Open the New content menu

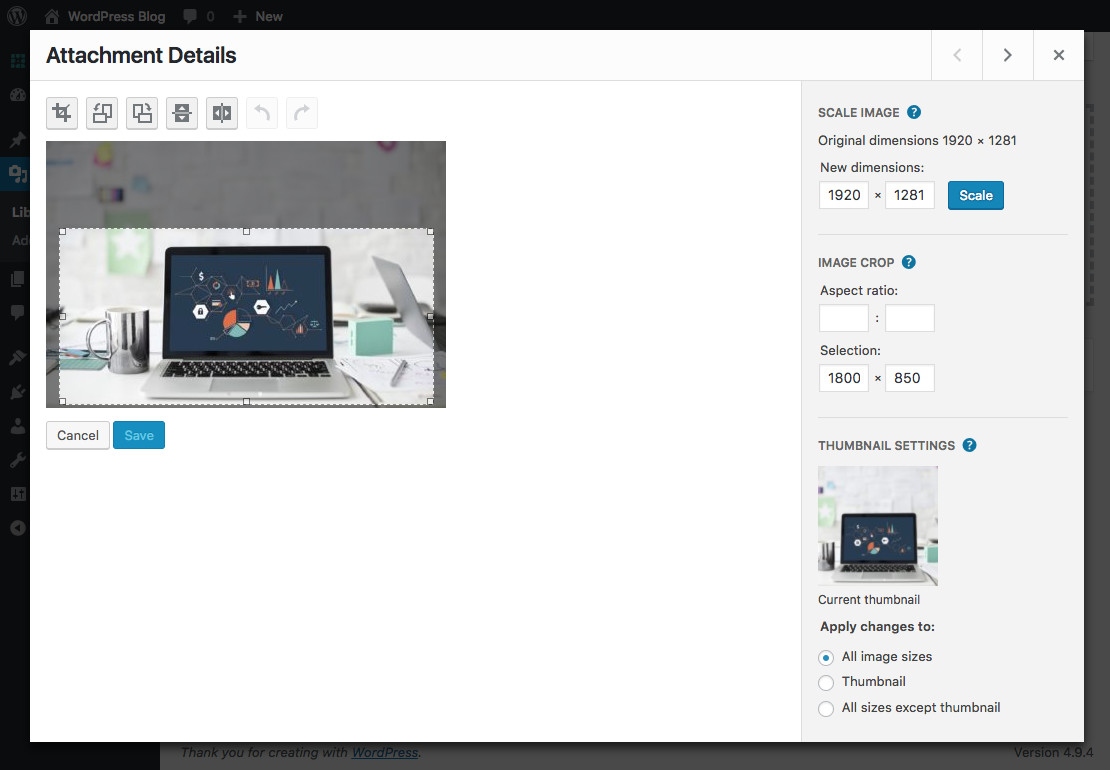tap(258, 16)
